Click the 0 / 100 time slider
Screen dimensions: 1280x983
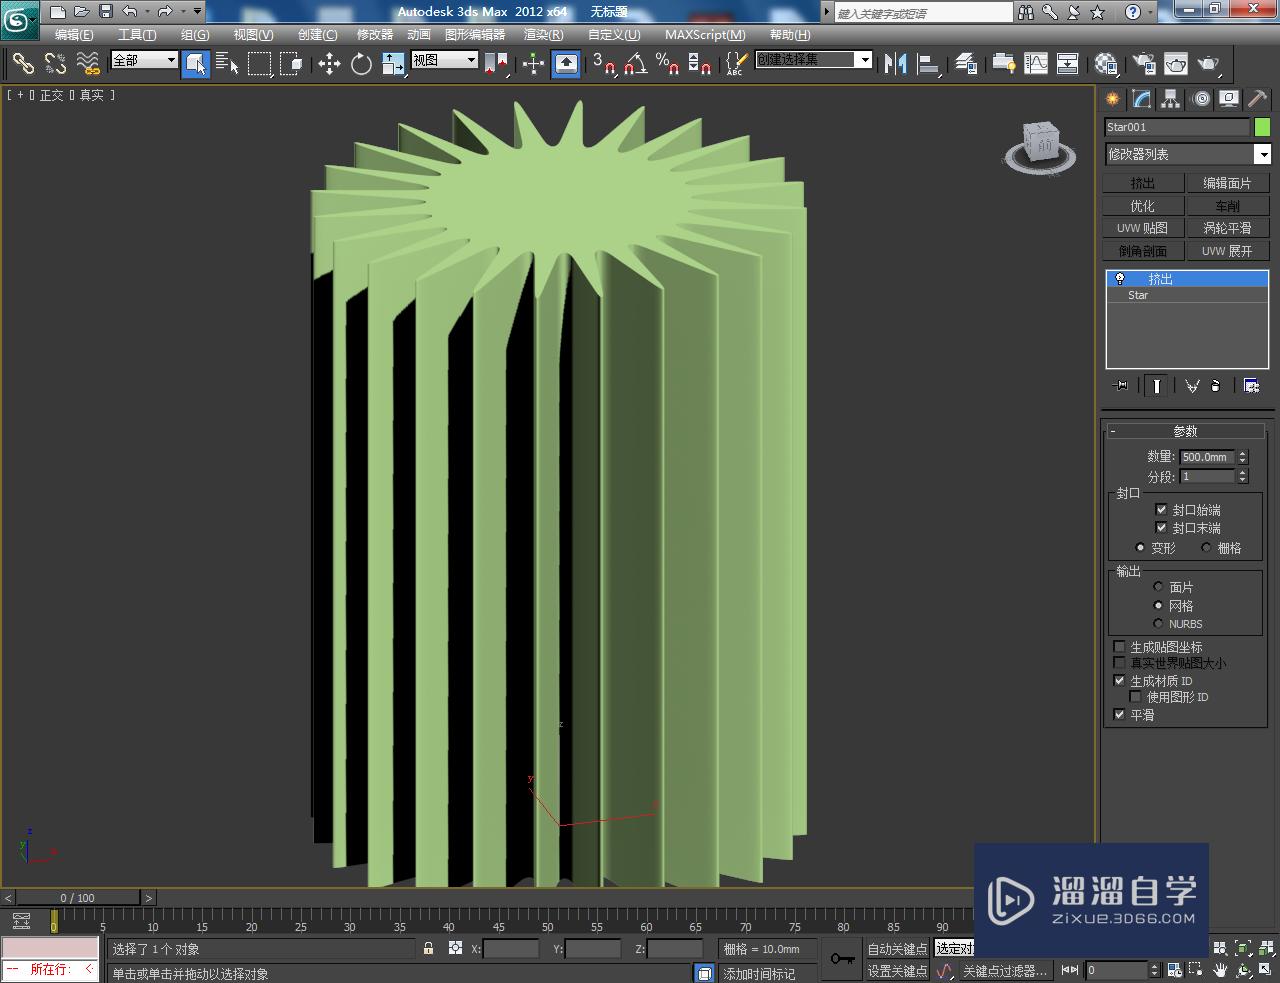(78, 898)
